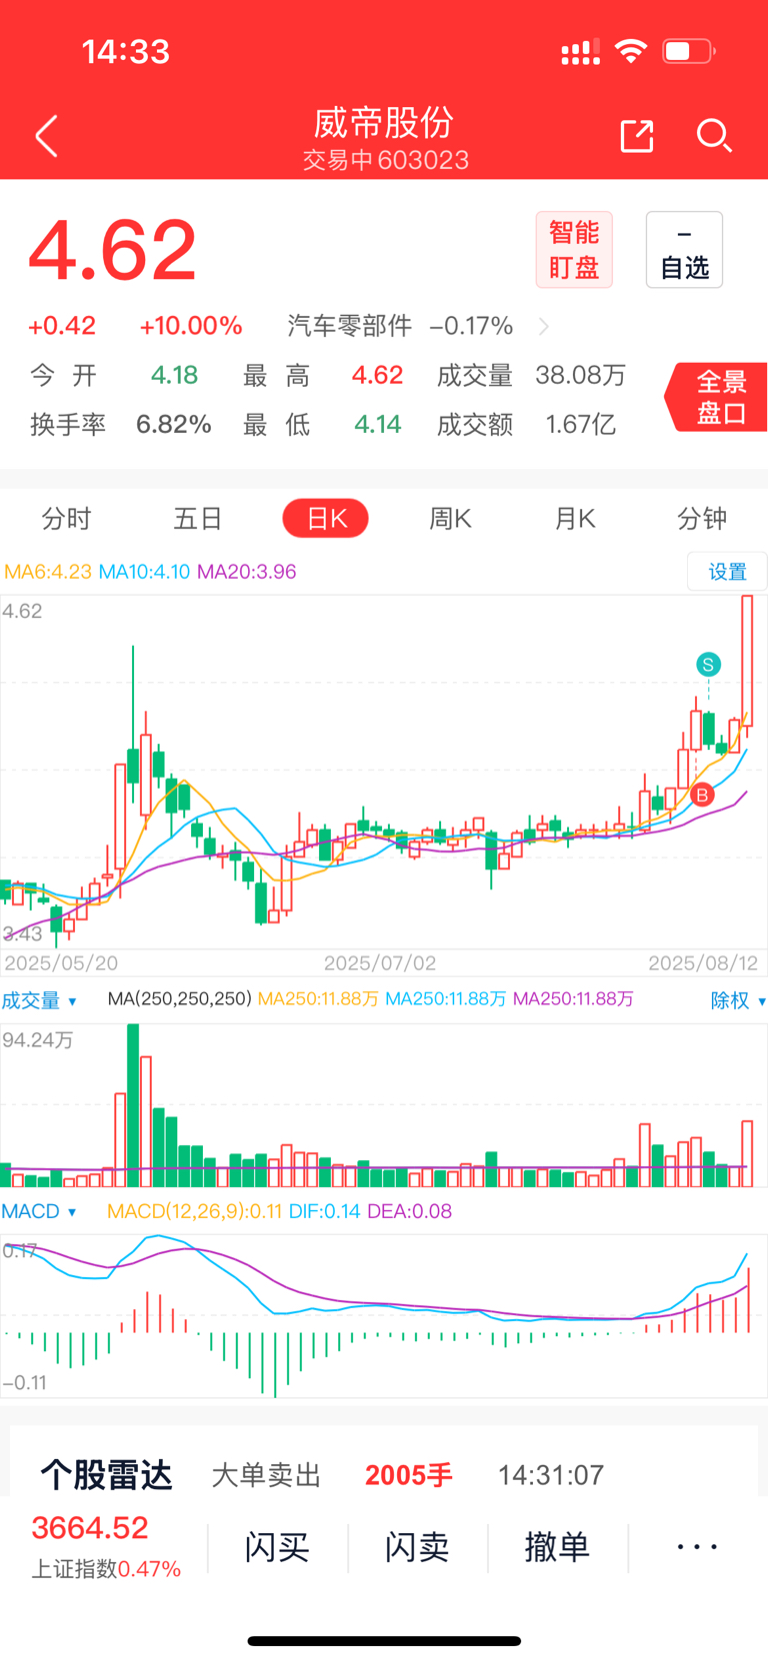This screenshot has width=768, height=1663.
Task: Tap MACD(12,26,9):0.11 label
Action: 194,1211
